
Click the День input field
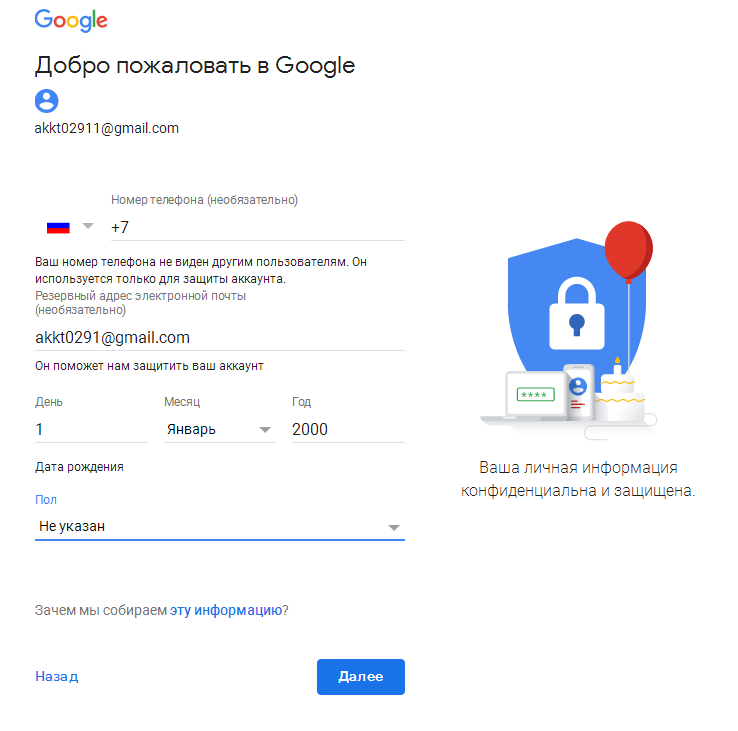(x=91, y=429)
